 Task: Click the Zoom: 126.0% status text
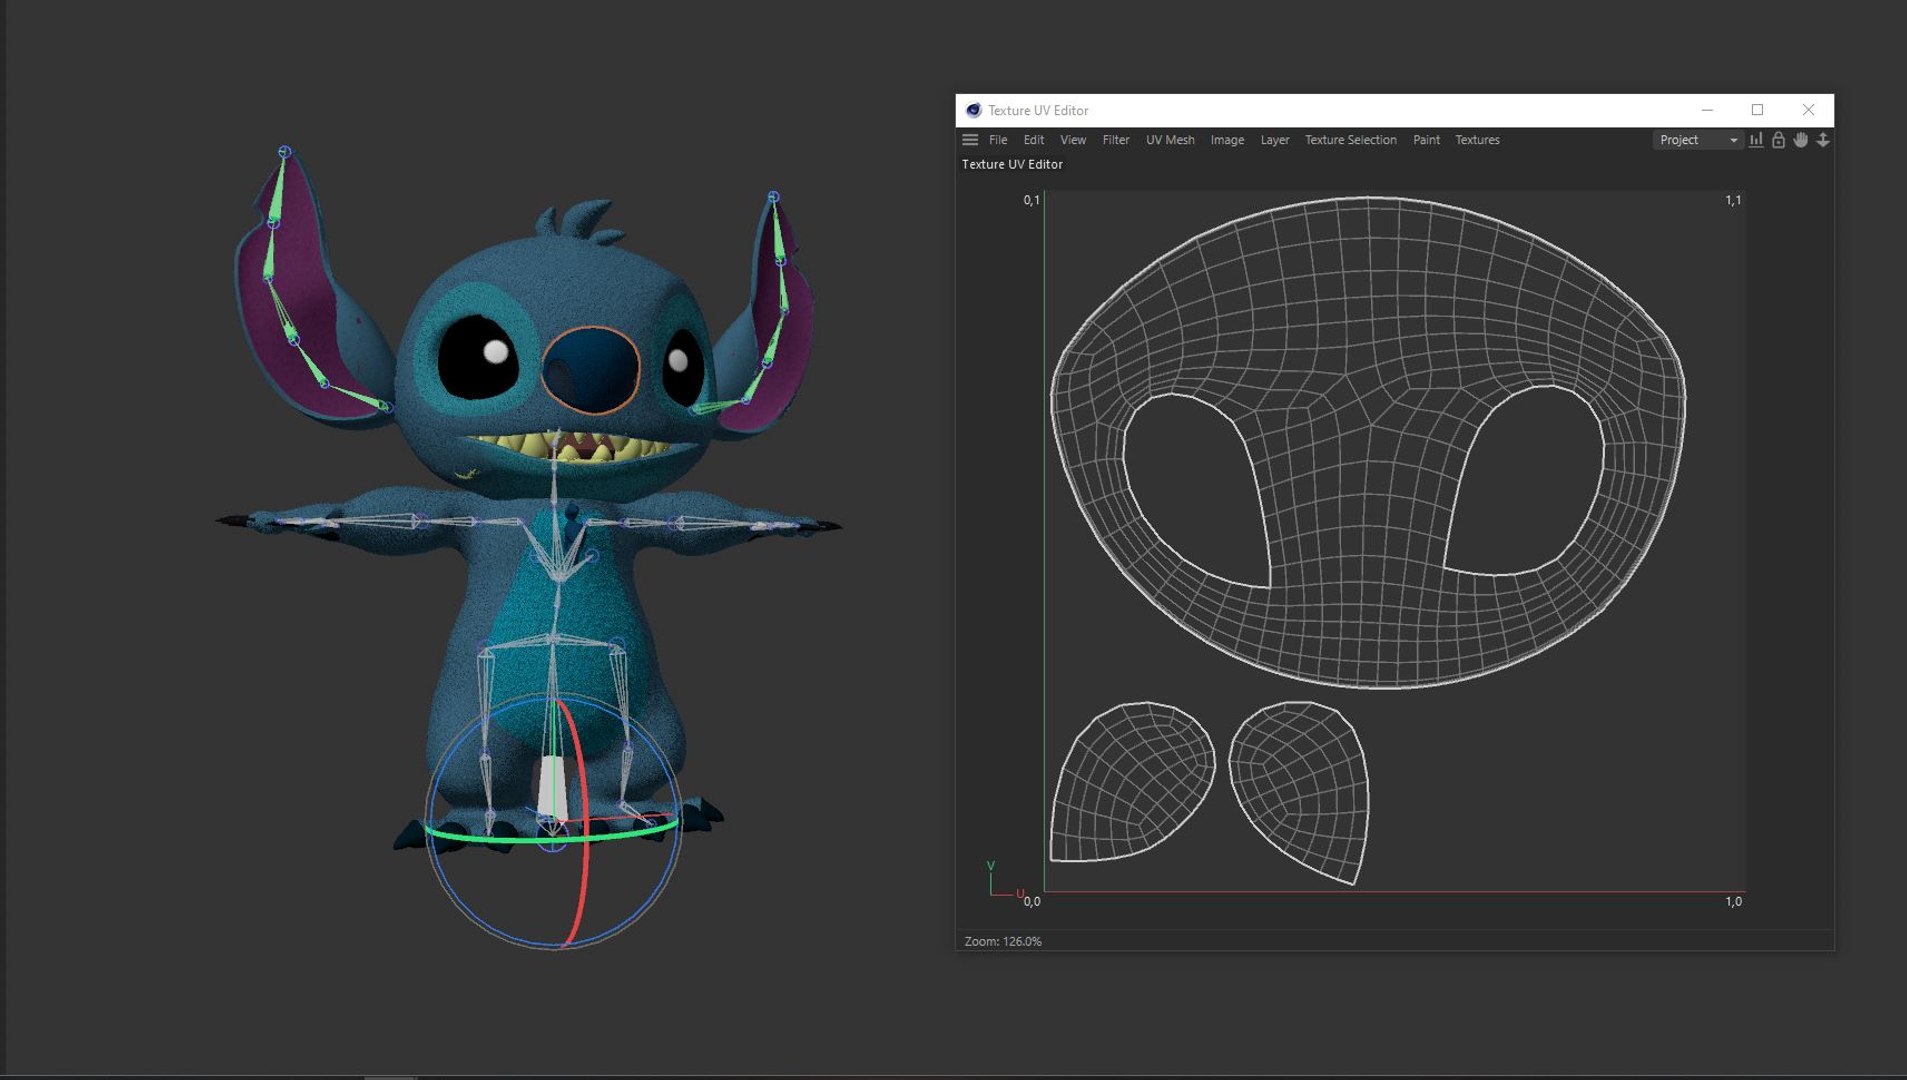1003,941
